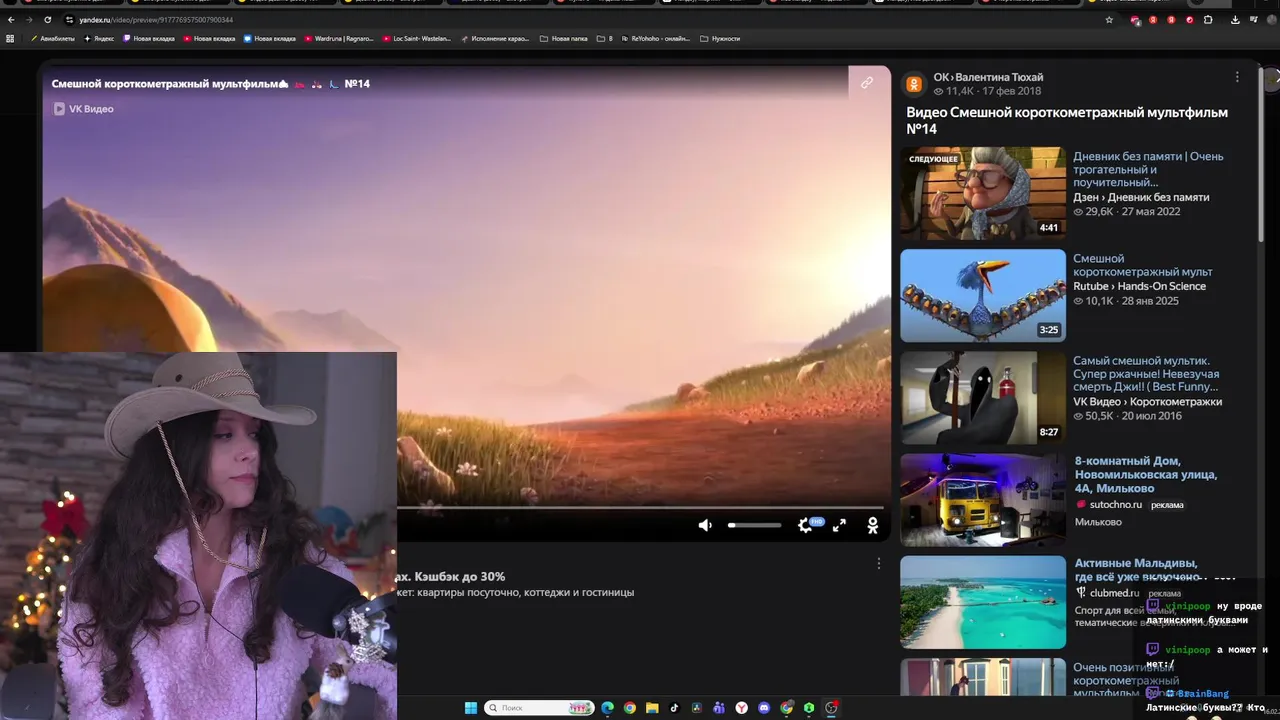Open the Яндекс bookmark
This screenshot has height=720, width=1280.
pos(99,38)
